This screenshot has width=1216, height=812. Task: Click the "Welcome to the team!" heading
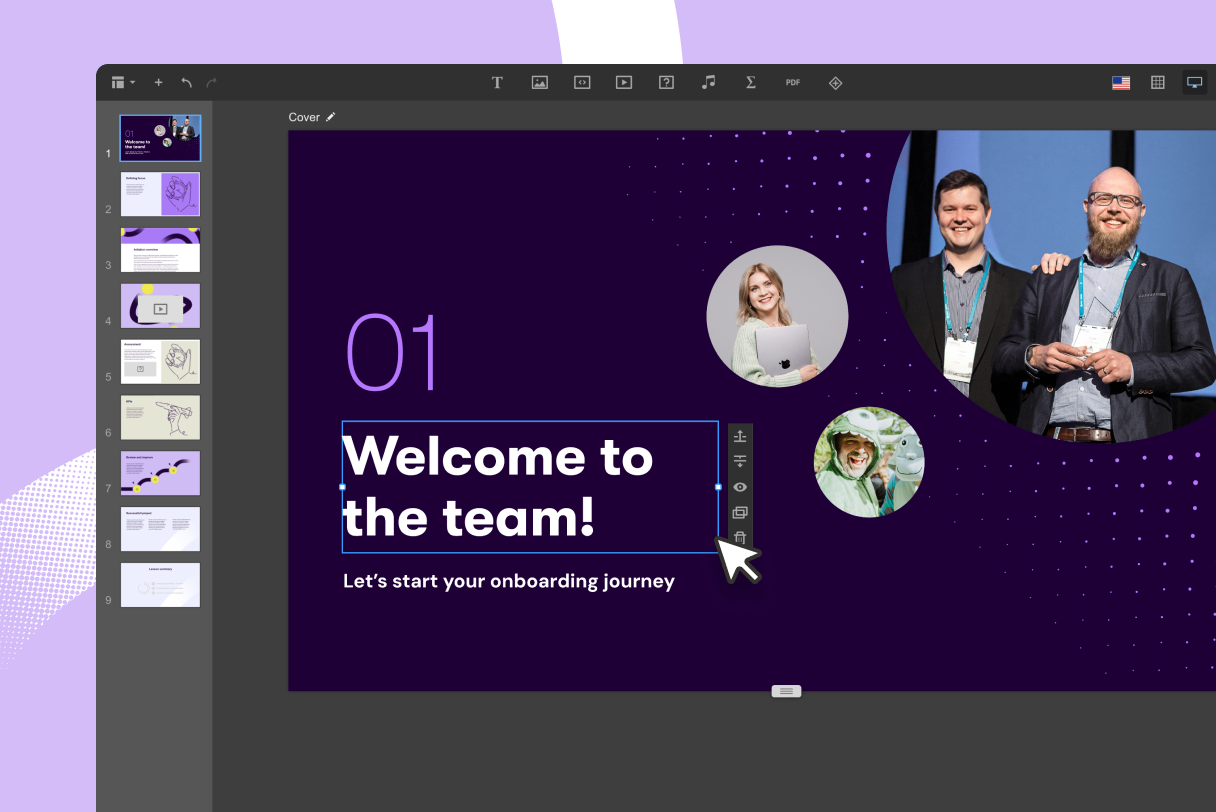(x=498, y=487)
